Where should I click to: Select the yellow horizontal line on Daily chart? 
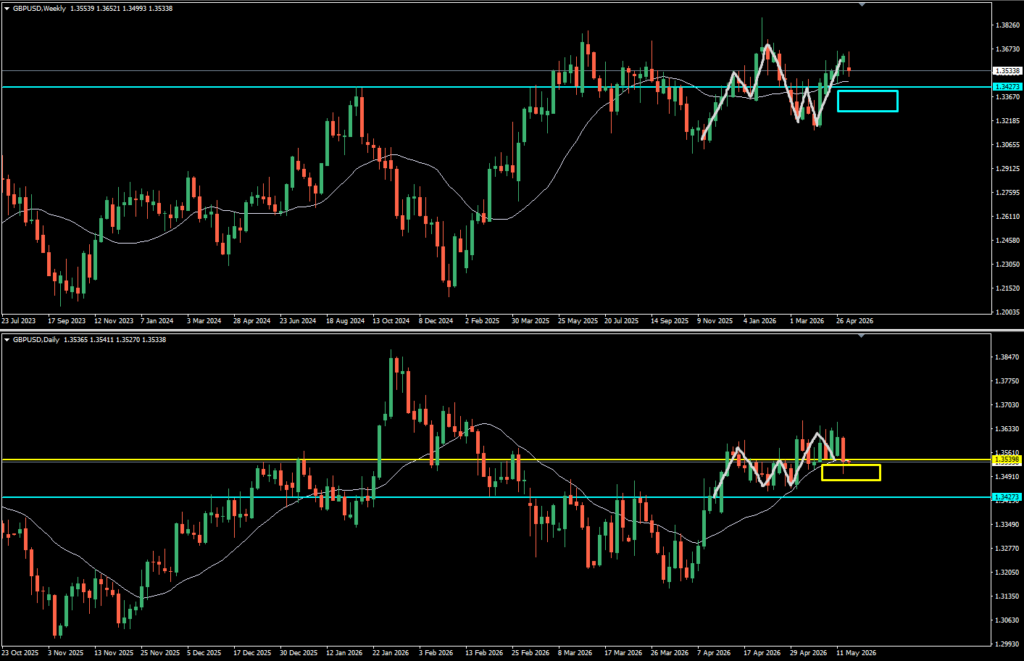pos(496,460)
